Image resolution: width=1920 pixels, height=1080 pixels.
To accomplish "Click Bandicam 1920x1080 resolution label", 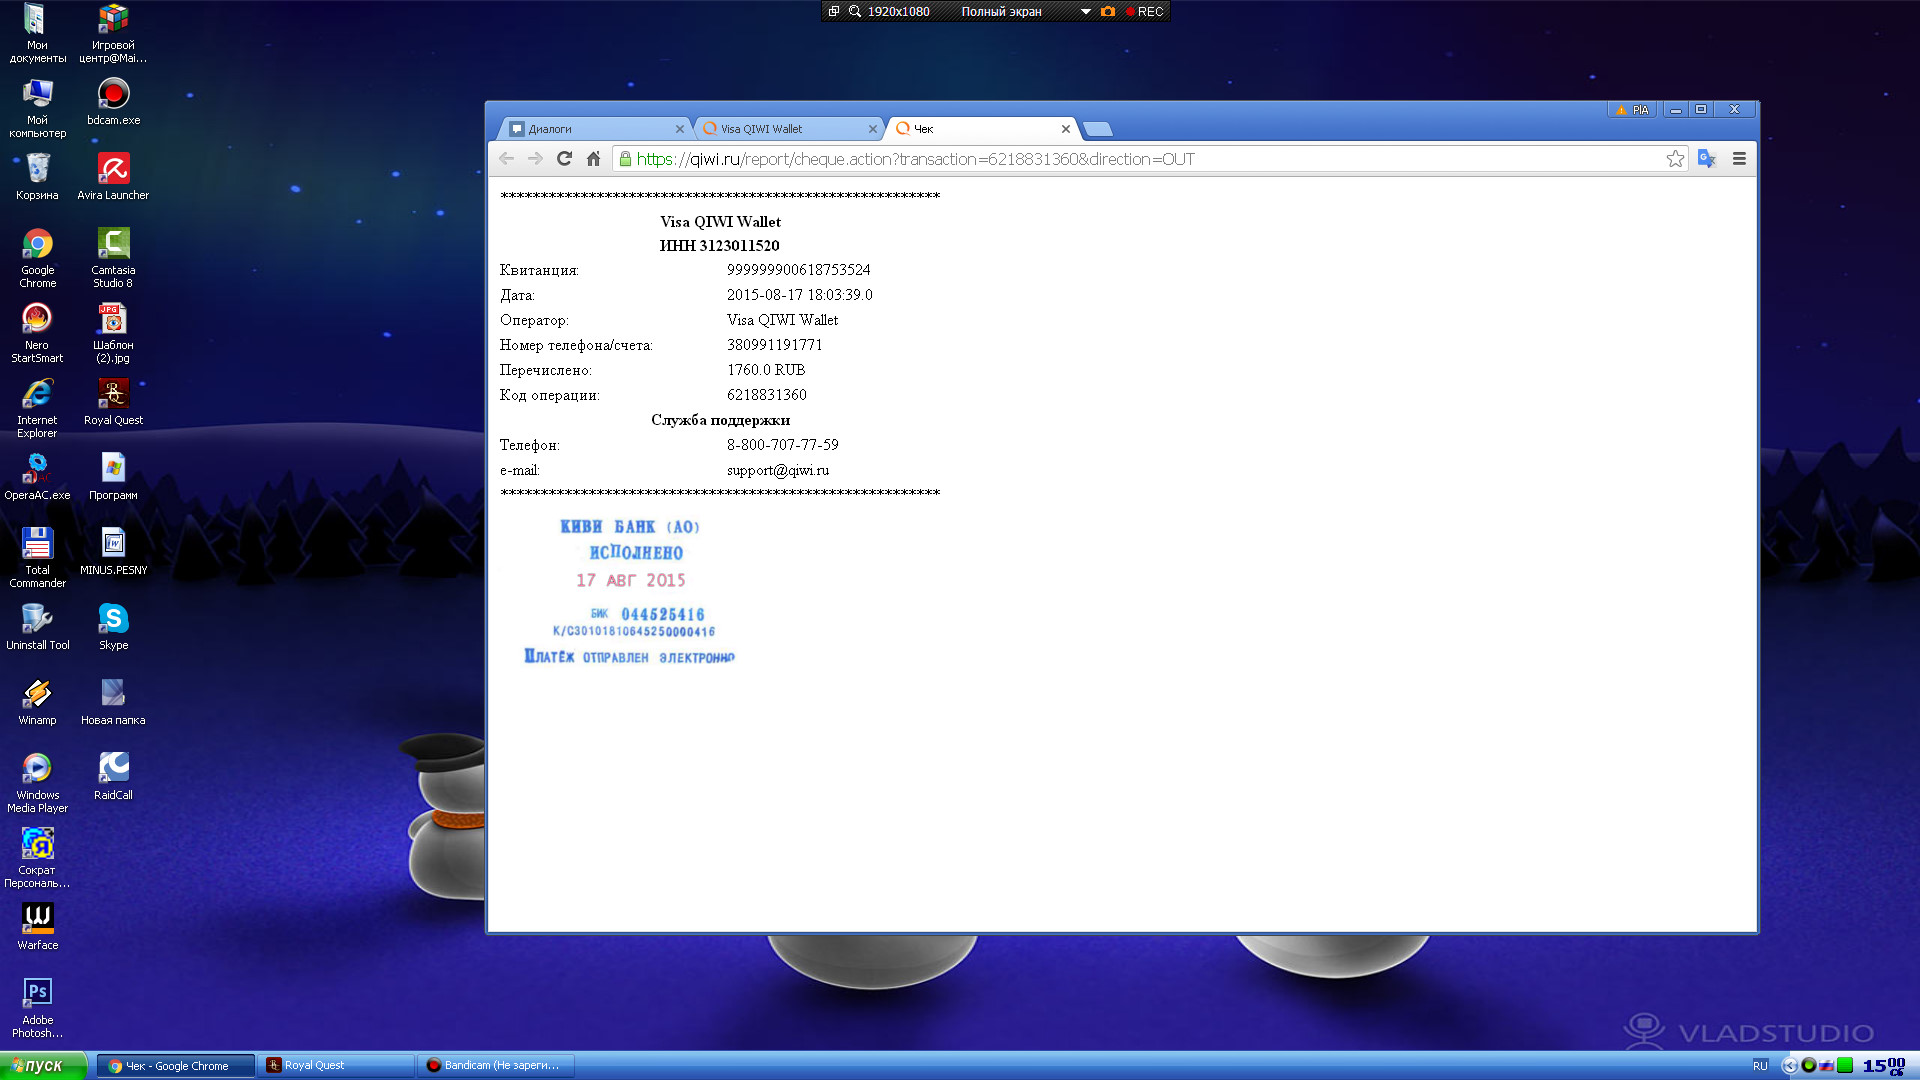I will point(898,12).
